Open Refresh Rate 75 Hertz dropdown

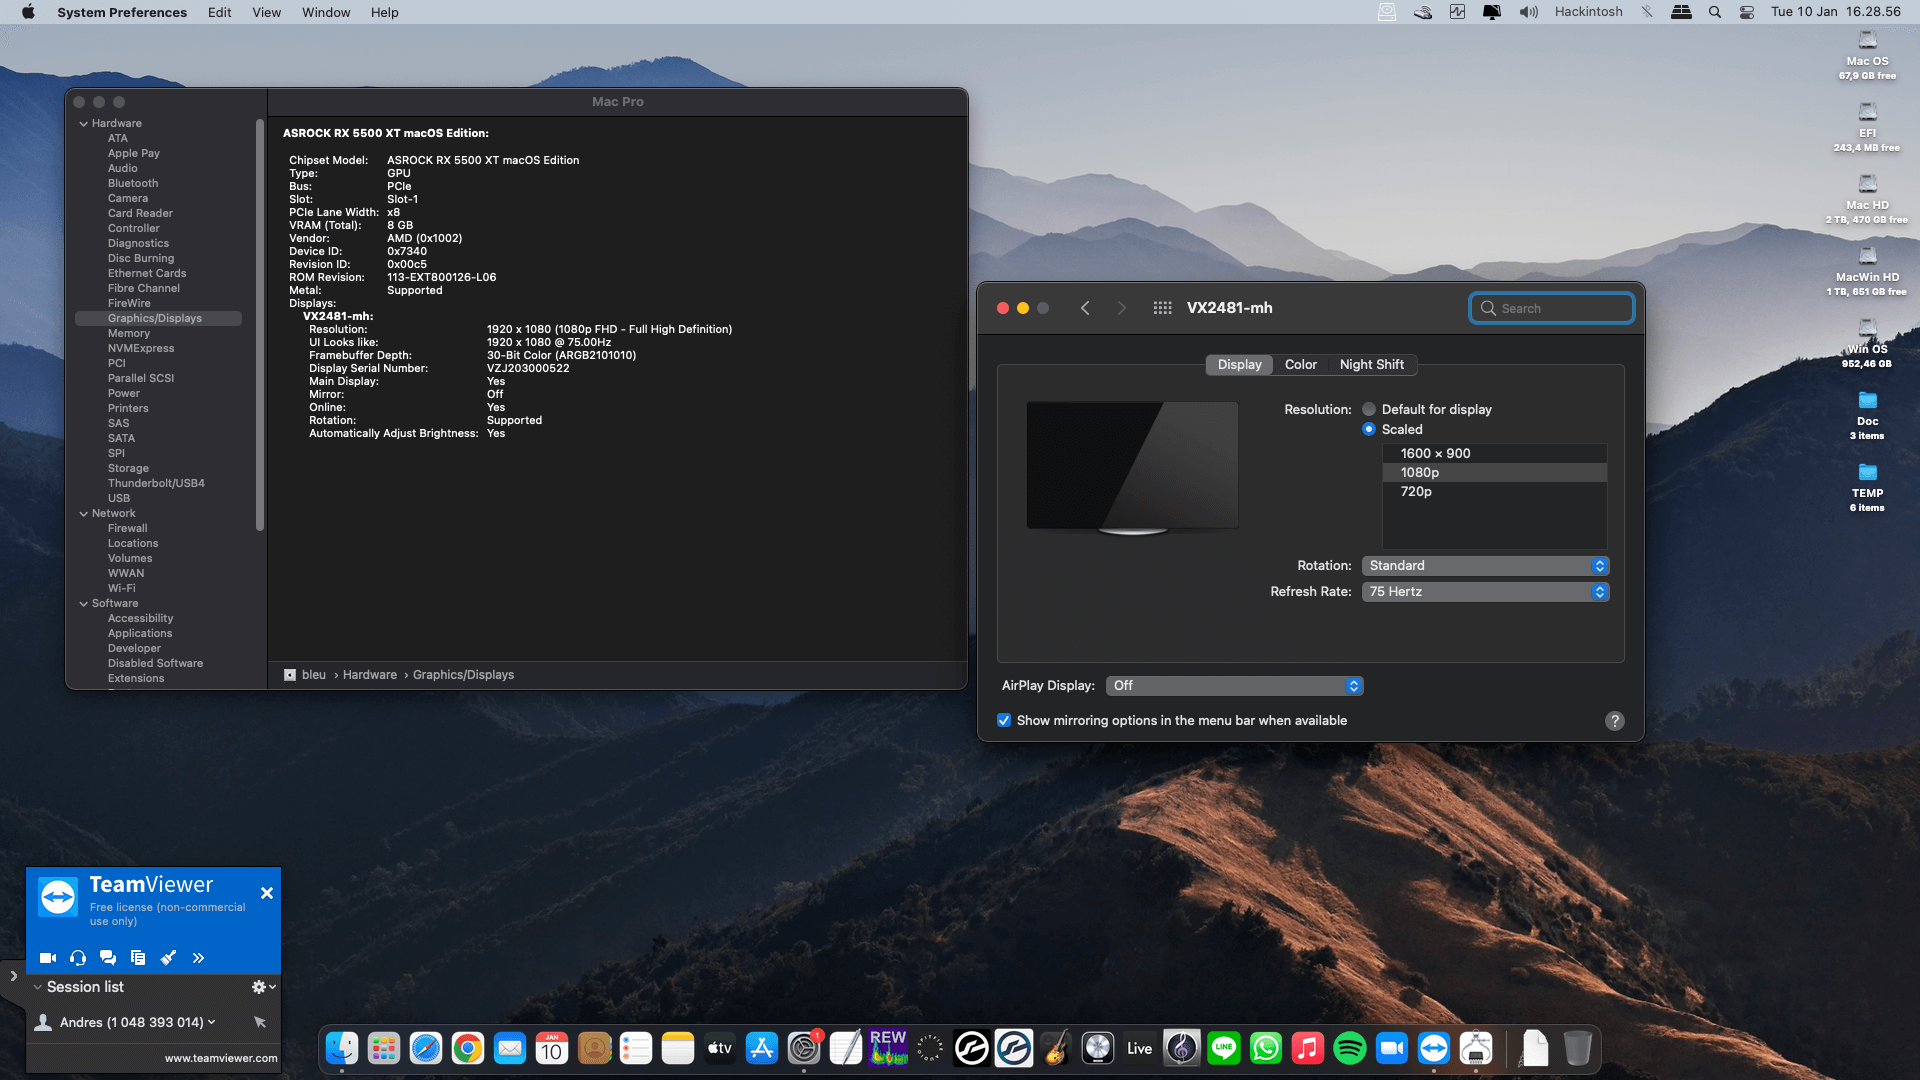pos(1485,592)
